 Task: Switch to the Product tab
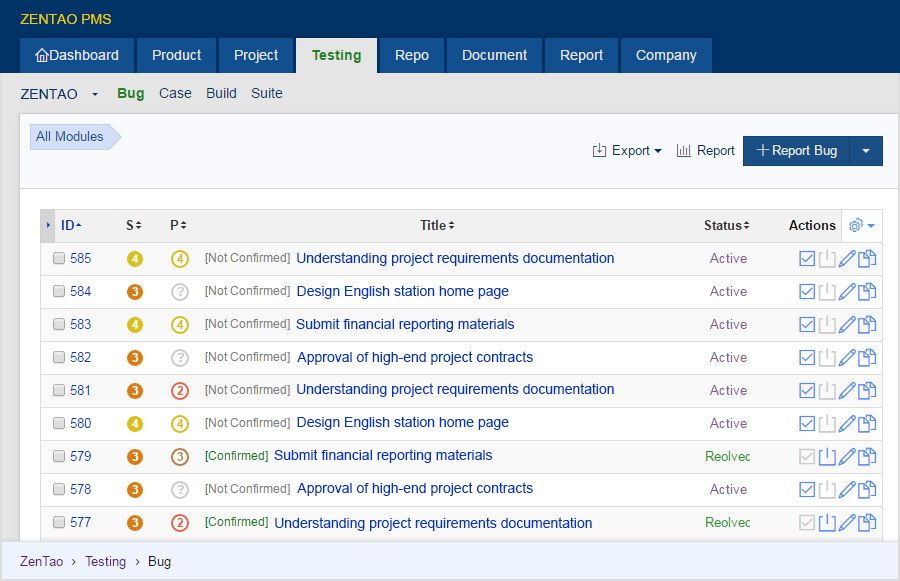(x=176, y=56)
